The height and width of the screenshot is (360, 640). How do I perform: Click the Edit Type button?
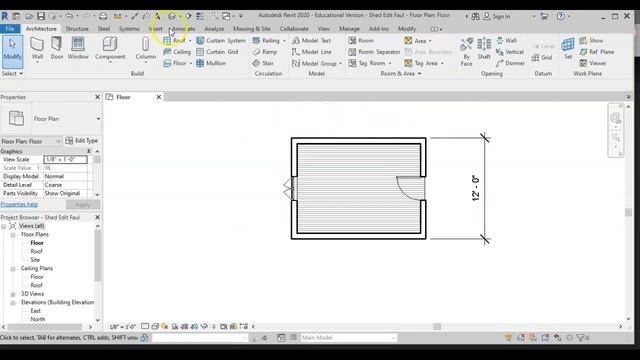(82, 141)
